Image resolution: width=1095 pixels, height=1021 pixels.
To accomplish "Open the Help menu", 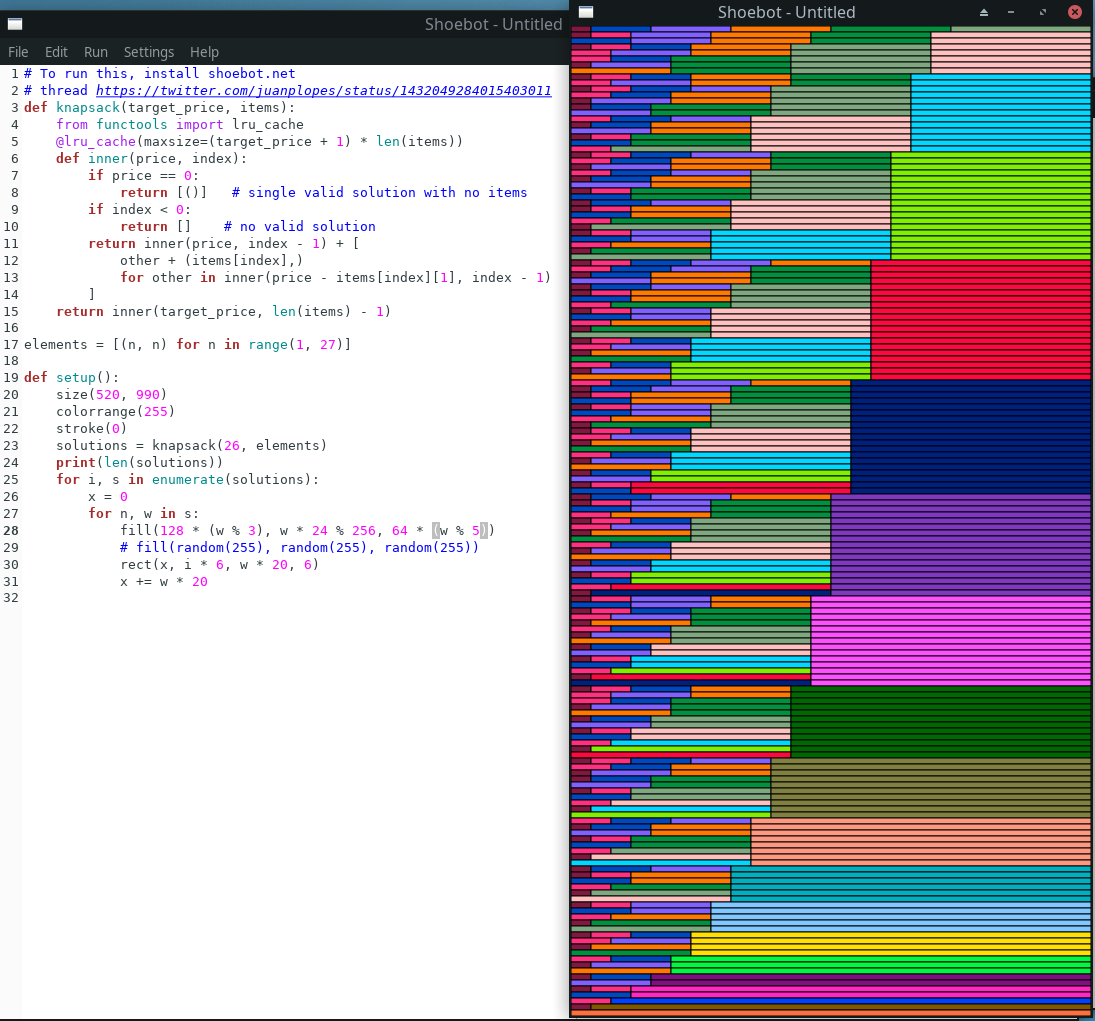I will 204,52.
